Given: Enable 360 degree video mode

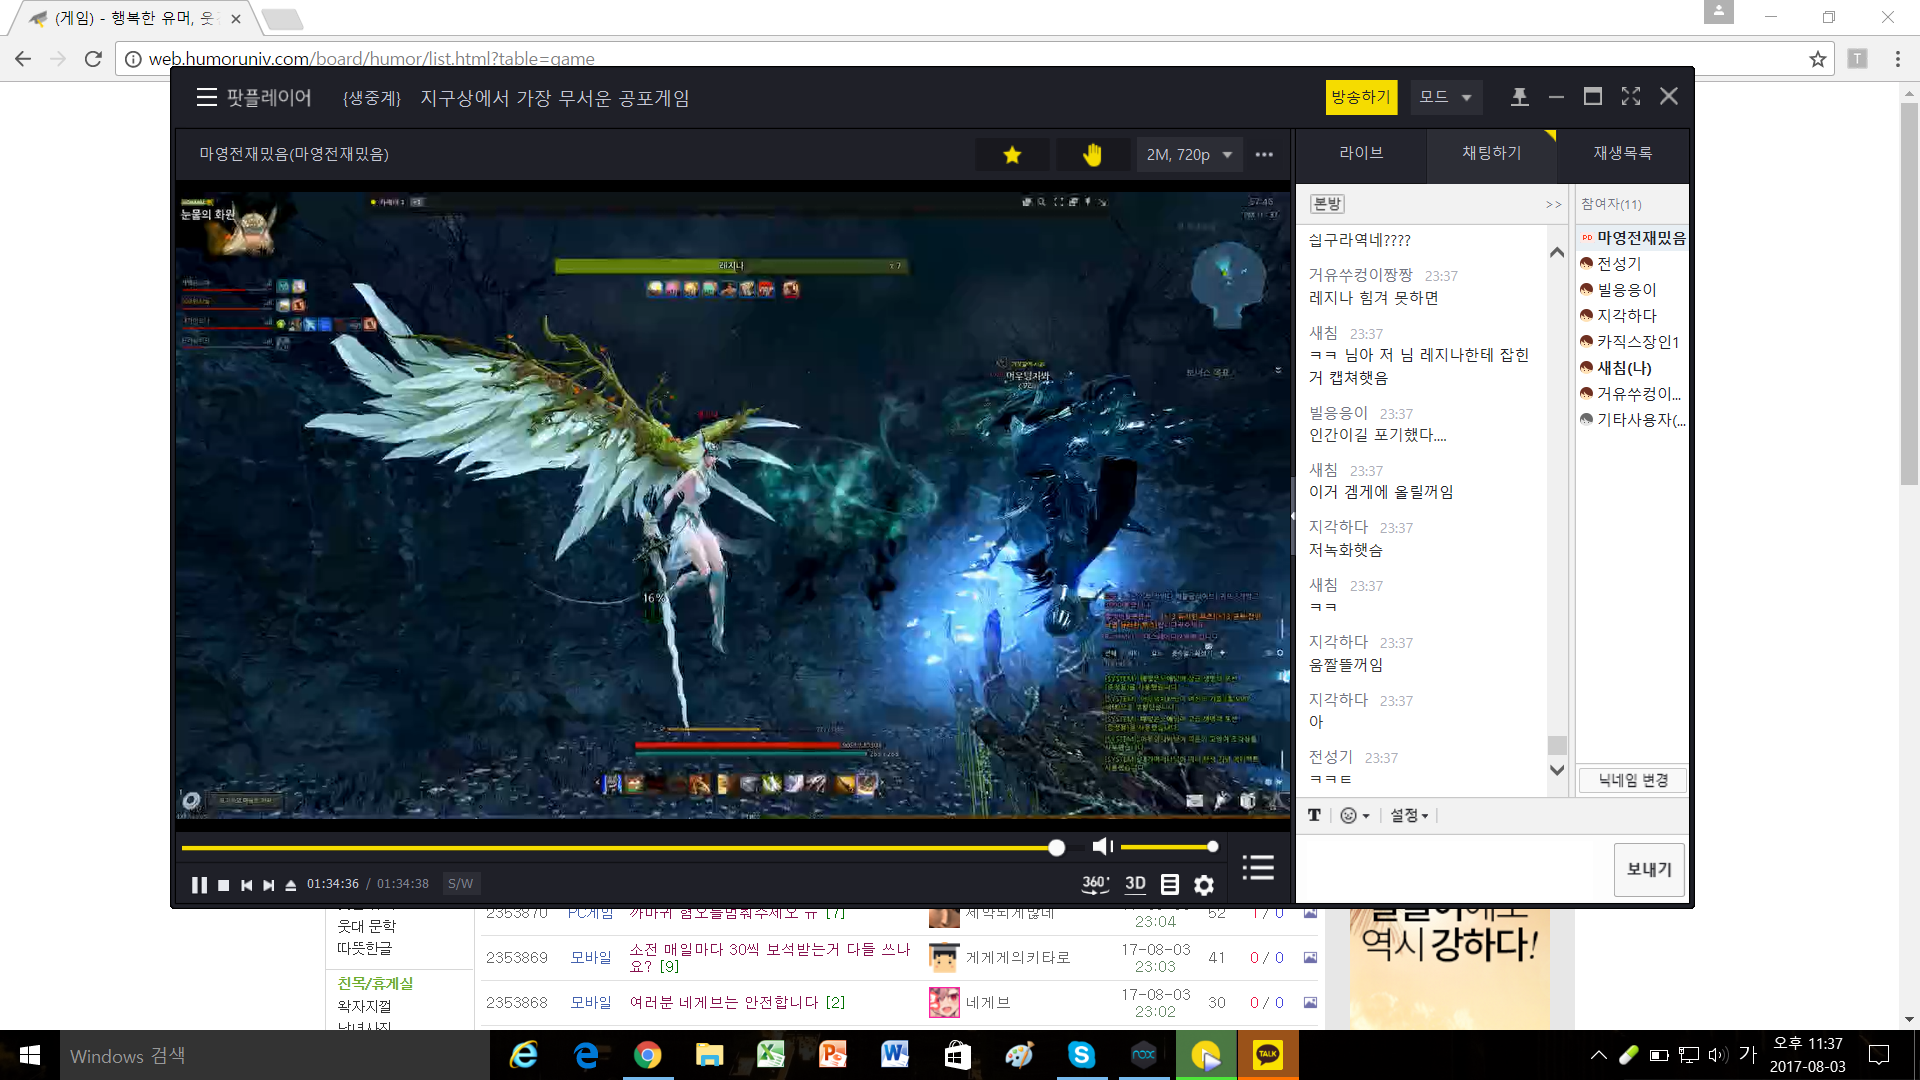Looking at the screenshot, I should (1096, 884).
